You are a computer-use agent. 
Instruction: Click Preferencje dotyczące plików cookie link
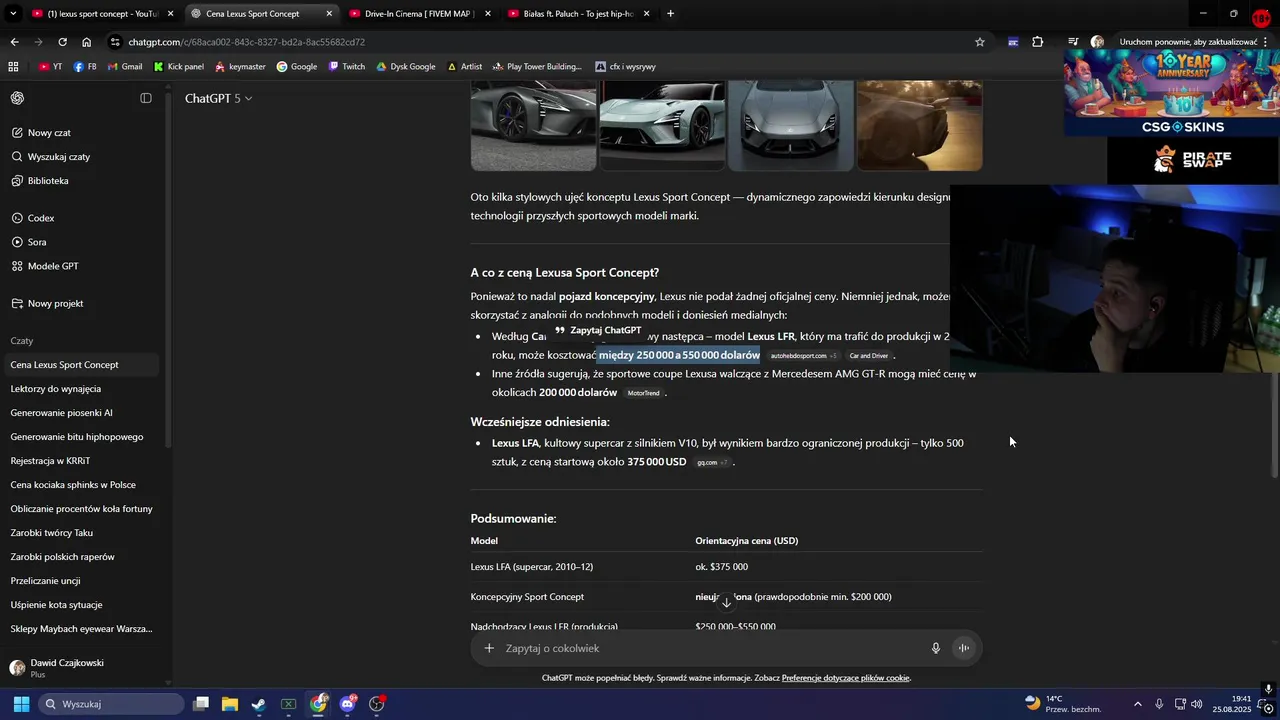pyautogui.click(x=846, y=678)
